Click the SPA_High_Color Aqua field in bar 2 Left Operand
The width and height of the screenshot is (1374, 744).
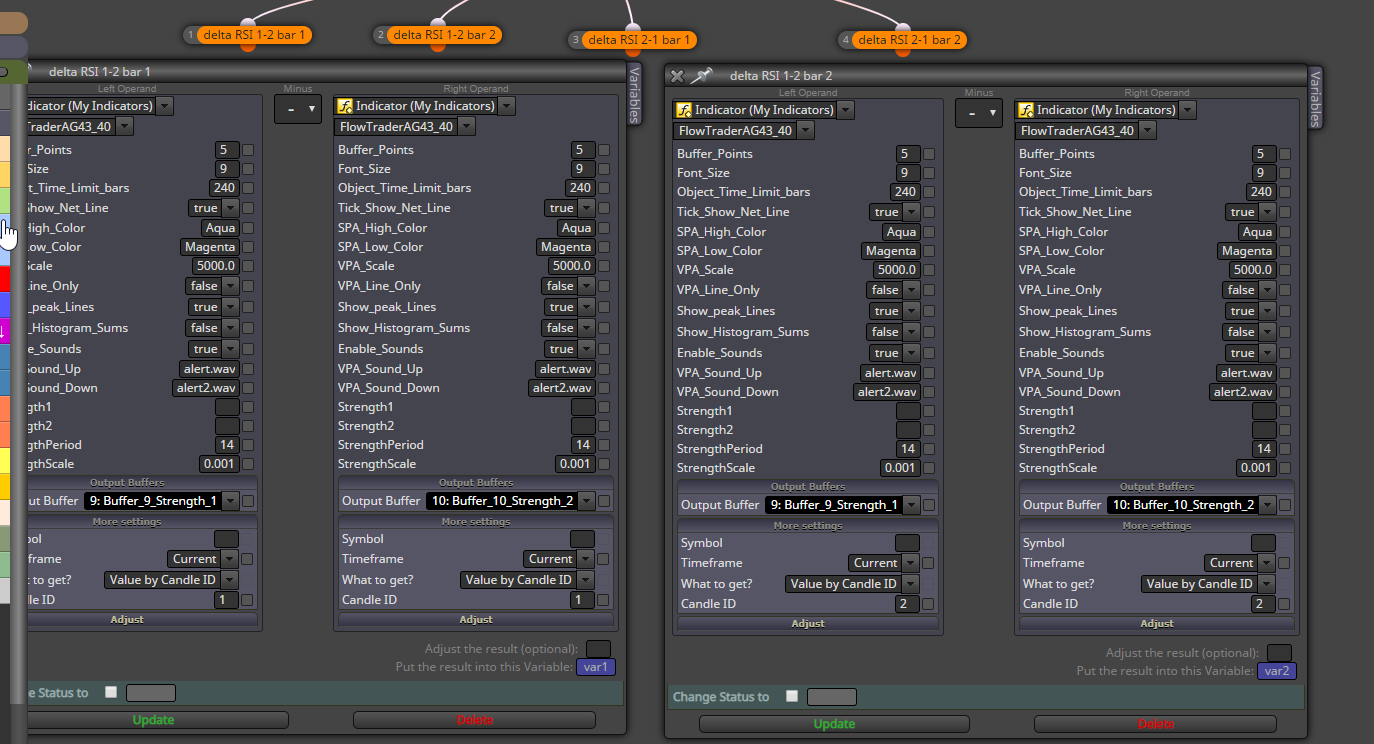pos(901,232)
